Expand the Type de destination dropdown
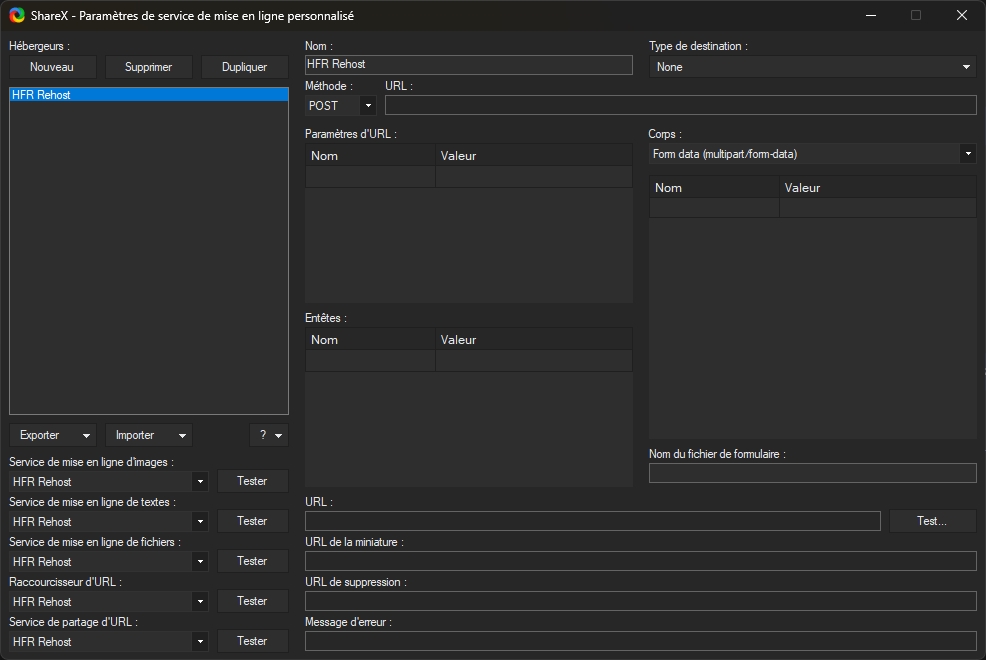 click(812, 67)
